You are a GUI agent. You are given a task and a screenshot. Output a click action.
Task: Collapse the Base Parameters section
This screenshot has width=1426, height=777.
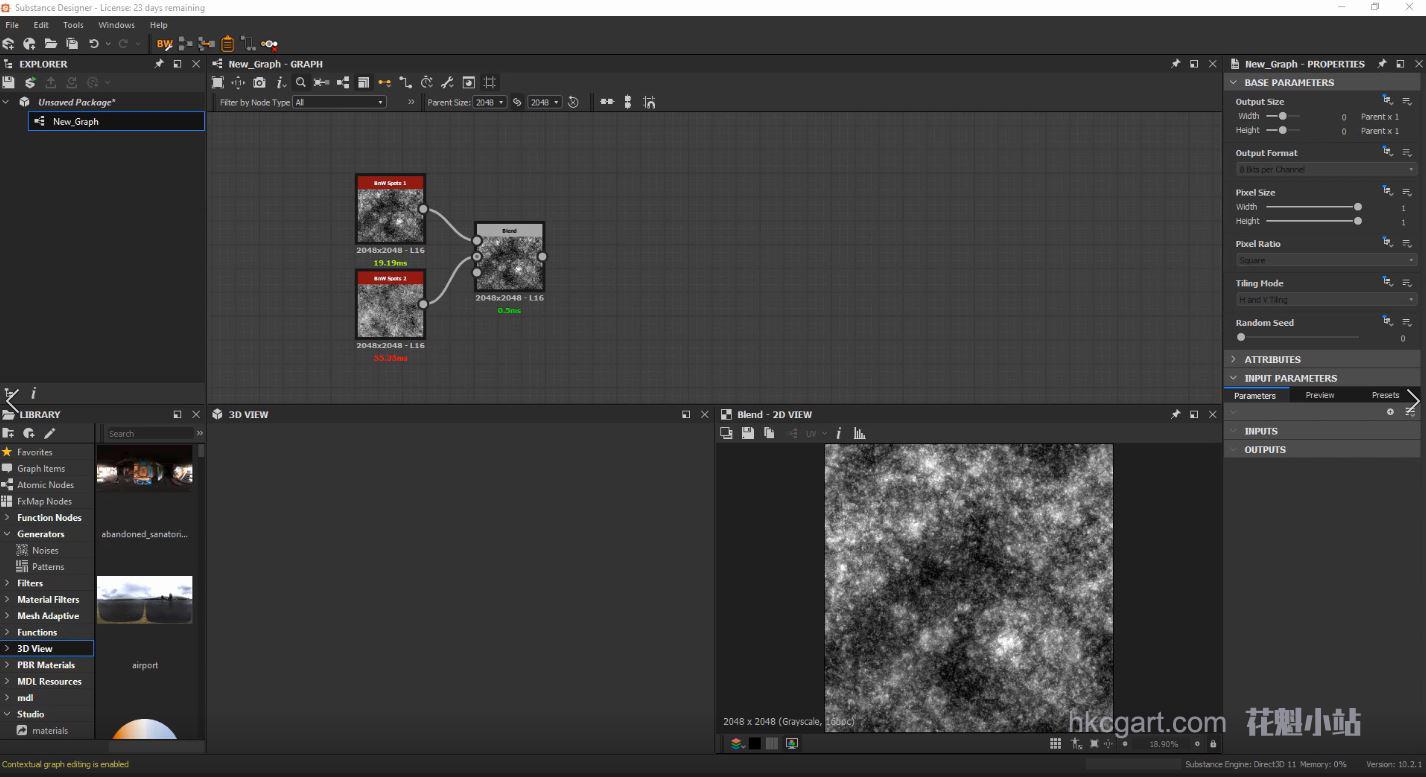pos(1233,82)
